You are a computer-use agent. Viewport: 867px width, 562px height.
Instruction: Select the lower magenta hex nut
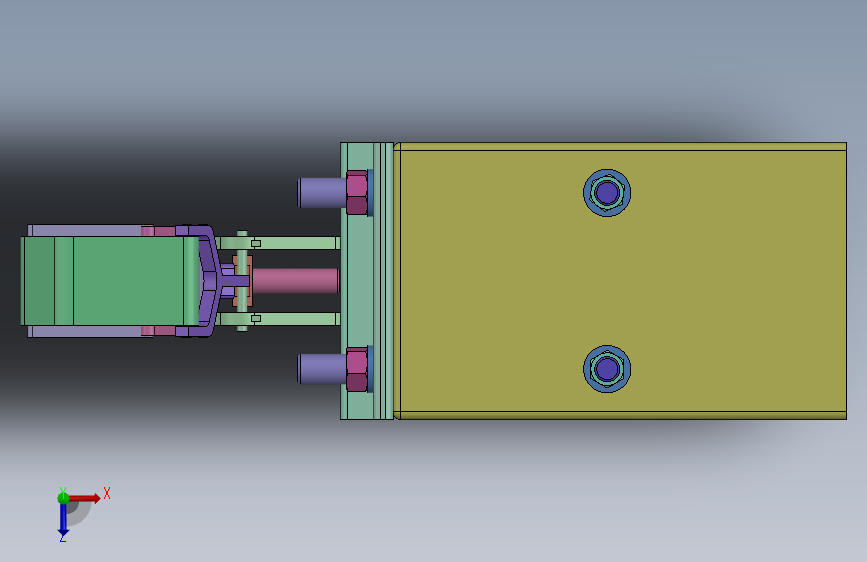357,370
